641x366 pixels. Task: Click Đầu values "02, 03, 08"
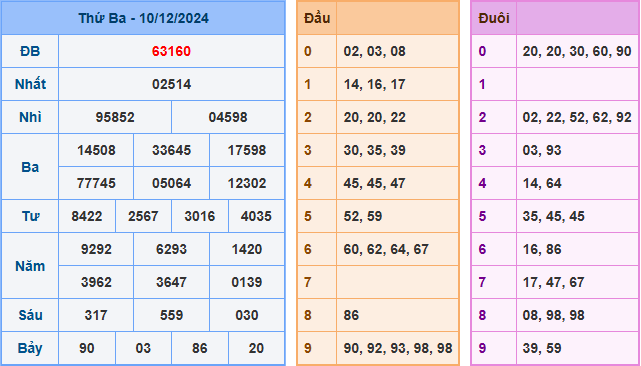(x=374, y=52)
